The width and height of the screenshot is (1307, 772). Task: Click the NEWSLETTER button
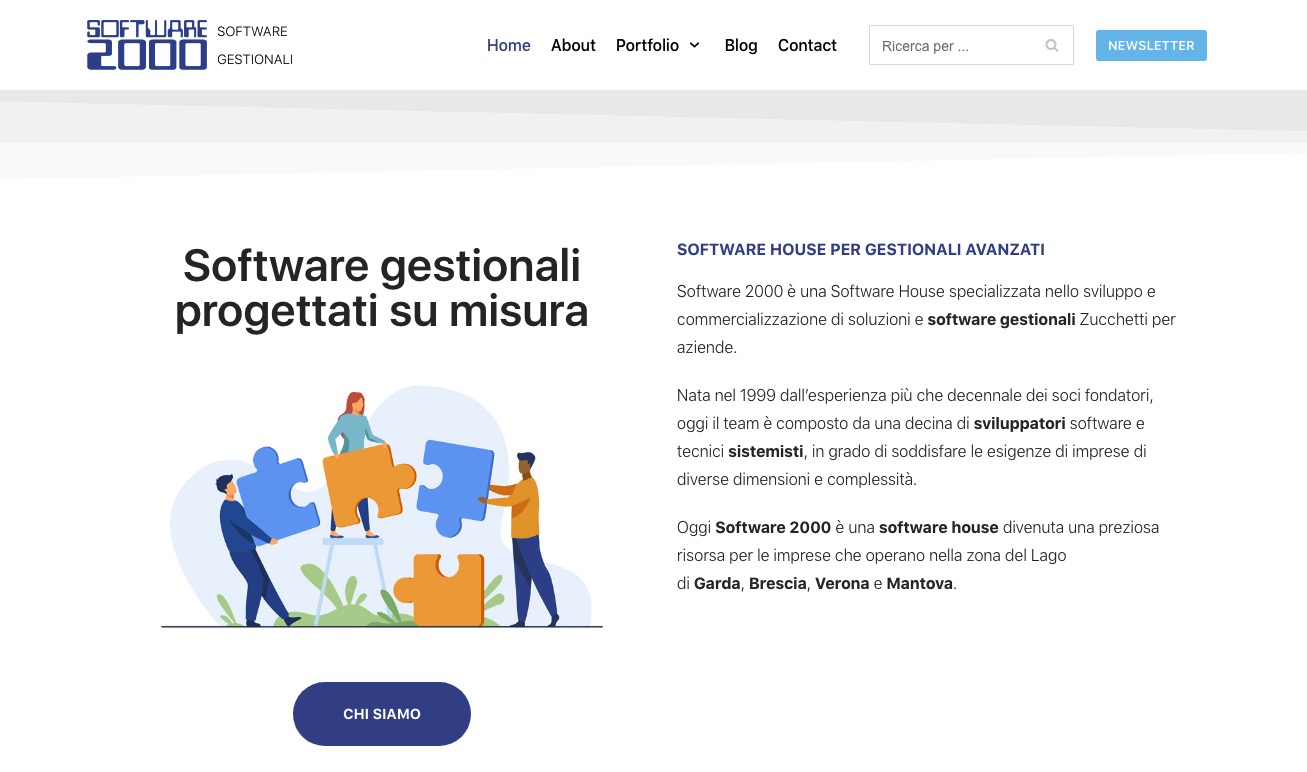click(x=1151, y=45)
